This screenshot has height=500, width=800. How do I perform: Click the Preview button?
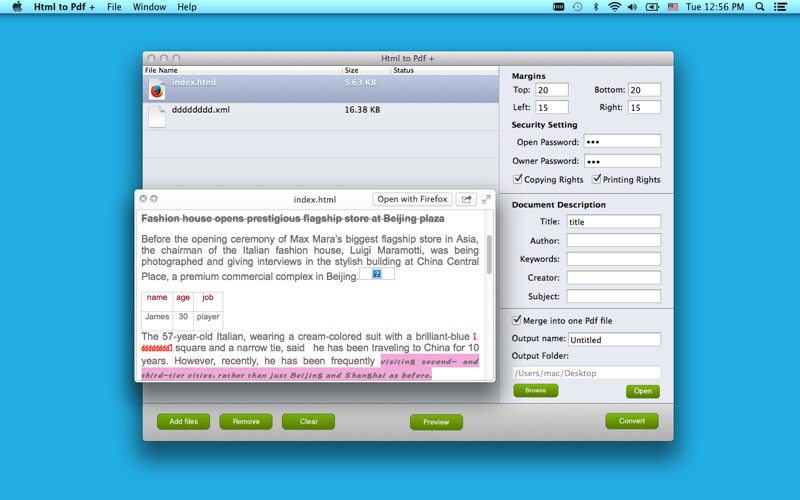click(x=436, y=422)
